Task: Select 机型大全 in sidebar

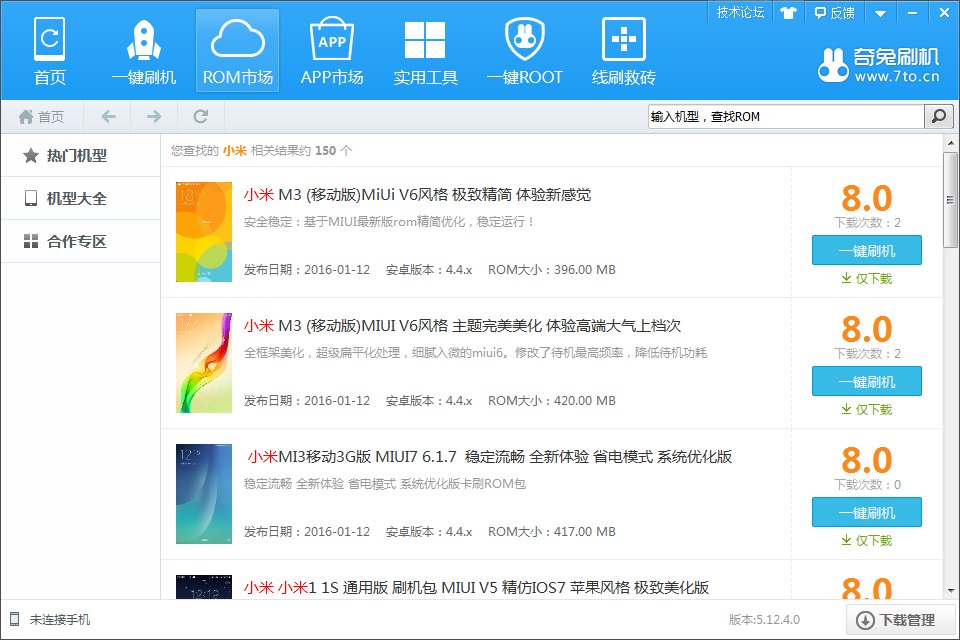Action: (x=80, y=198)
